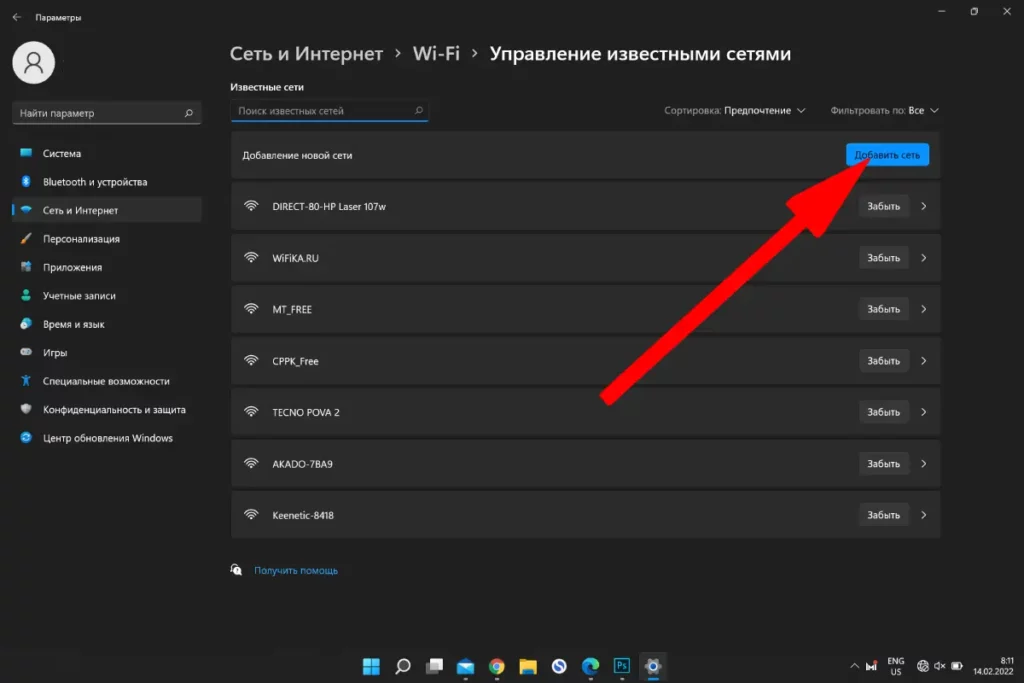
Task: Expand CPPK_Free details chevron
Action: 923,360
